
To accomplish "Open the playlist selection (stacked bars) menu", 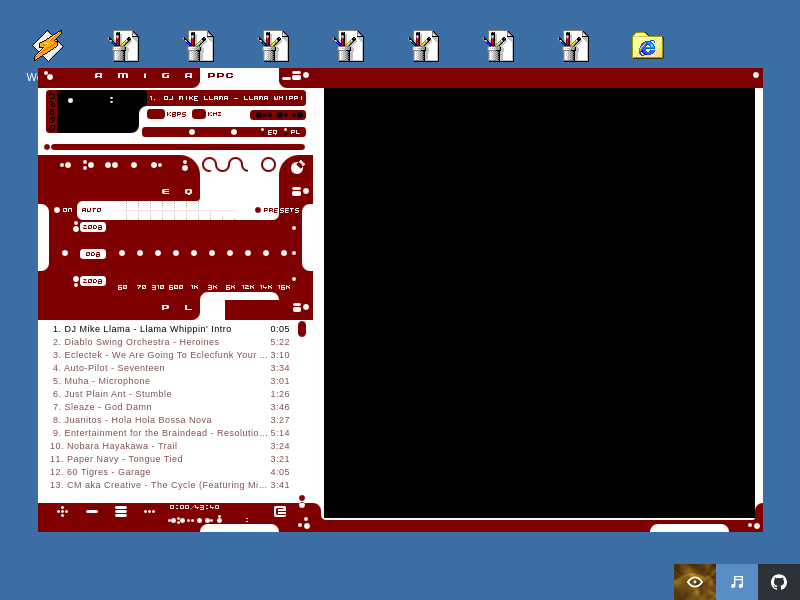I will point(121,511).
